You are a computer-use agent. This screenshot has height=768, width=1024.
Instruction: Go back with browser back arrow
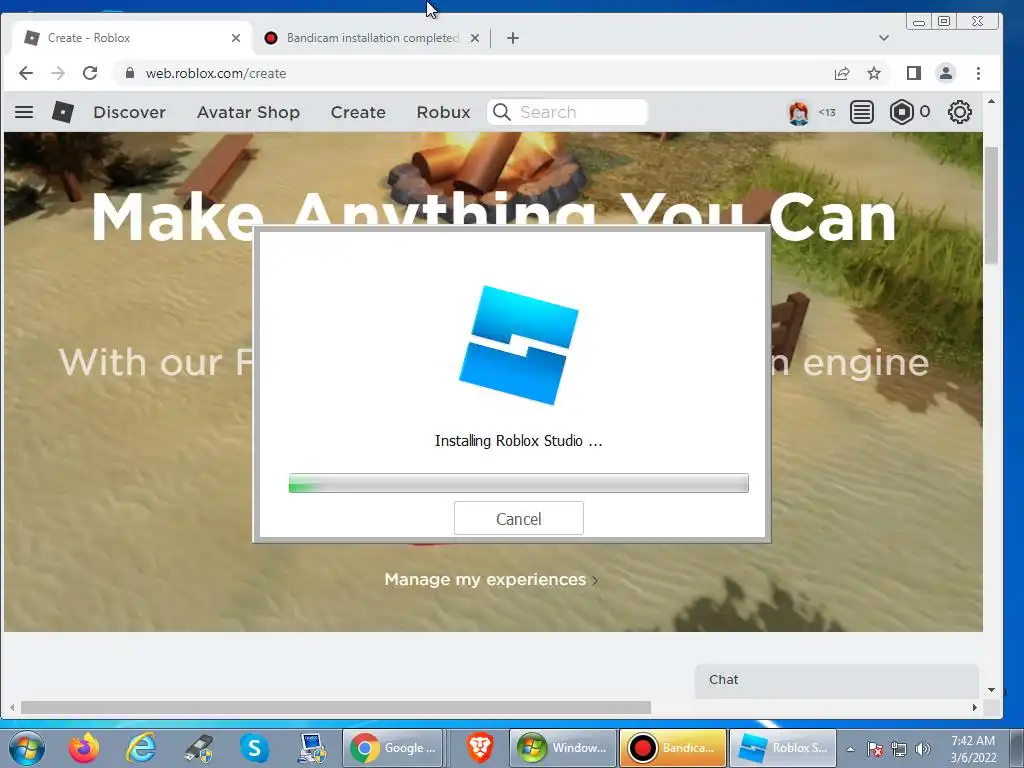pyautogui.click(x=25, y=73)
